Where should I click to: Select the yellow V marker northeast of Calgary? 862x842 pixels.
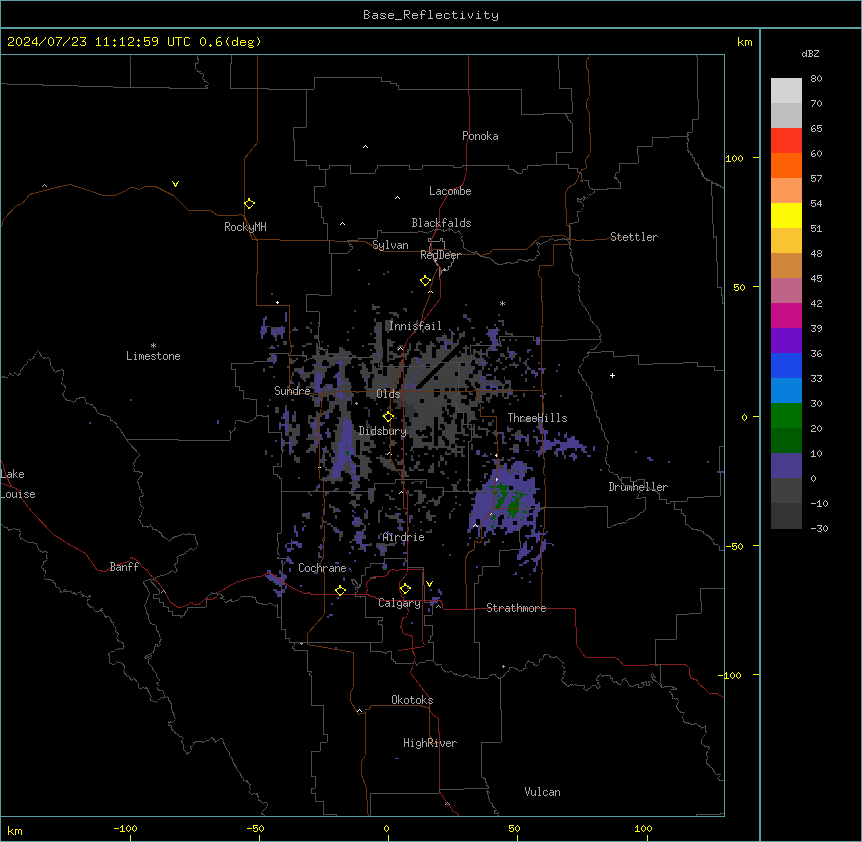coord(429,584)
